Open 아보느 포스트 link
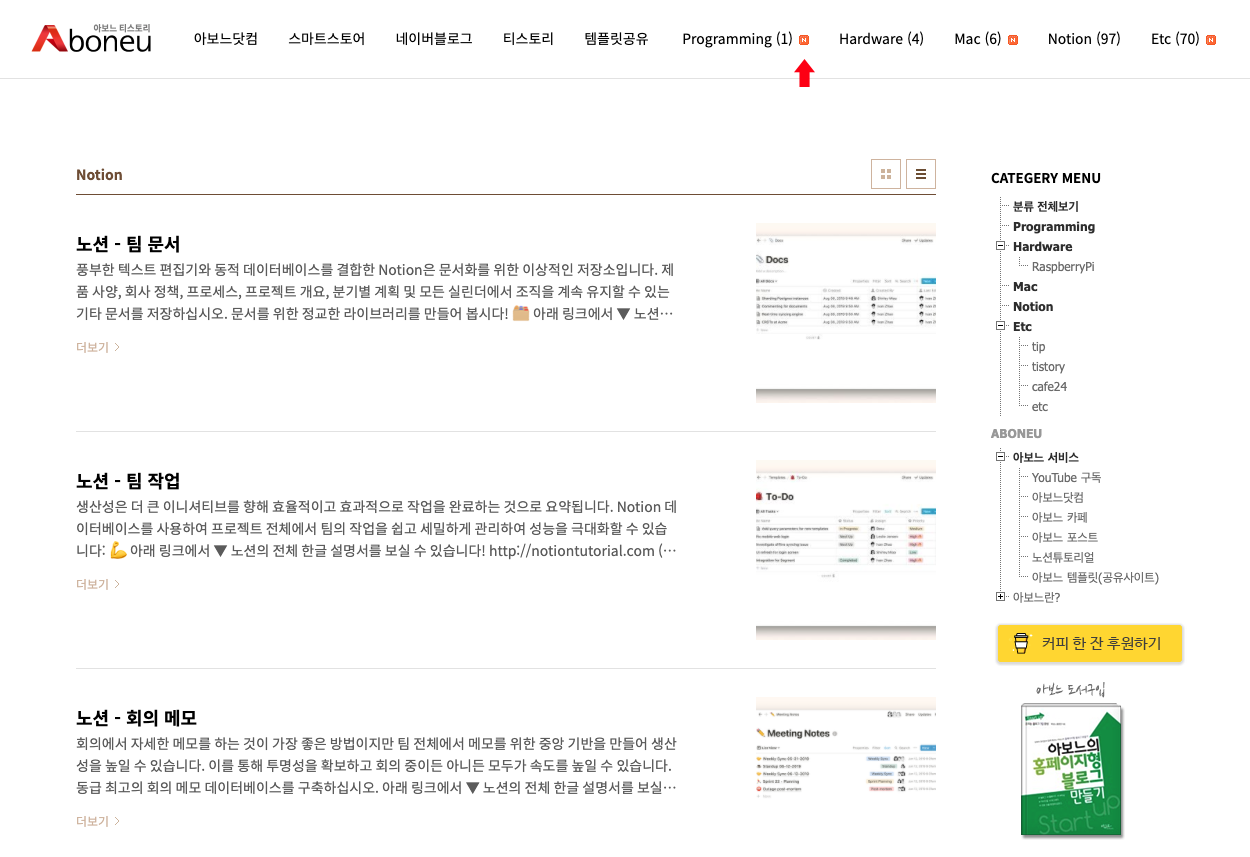 coord(1065,537)
